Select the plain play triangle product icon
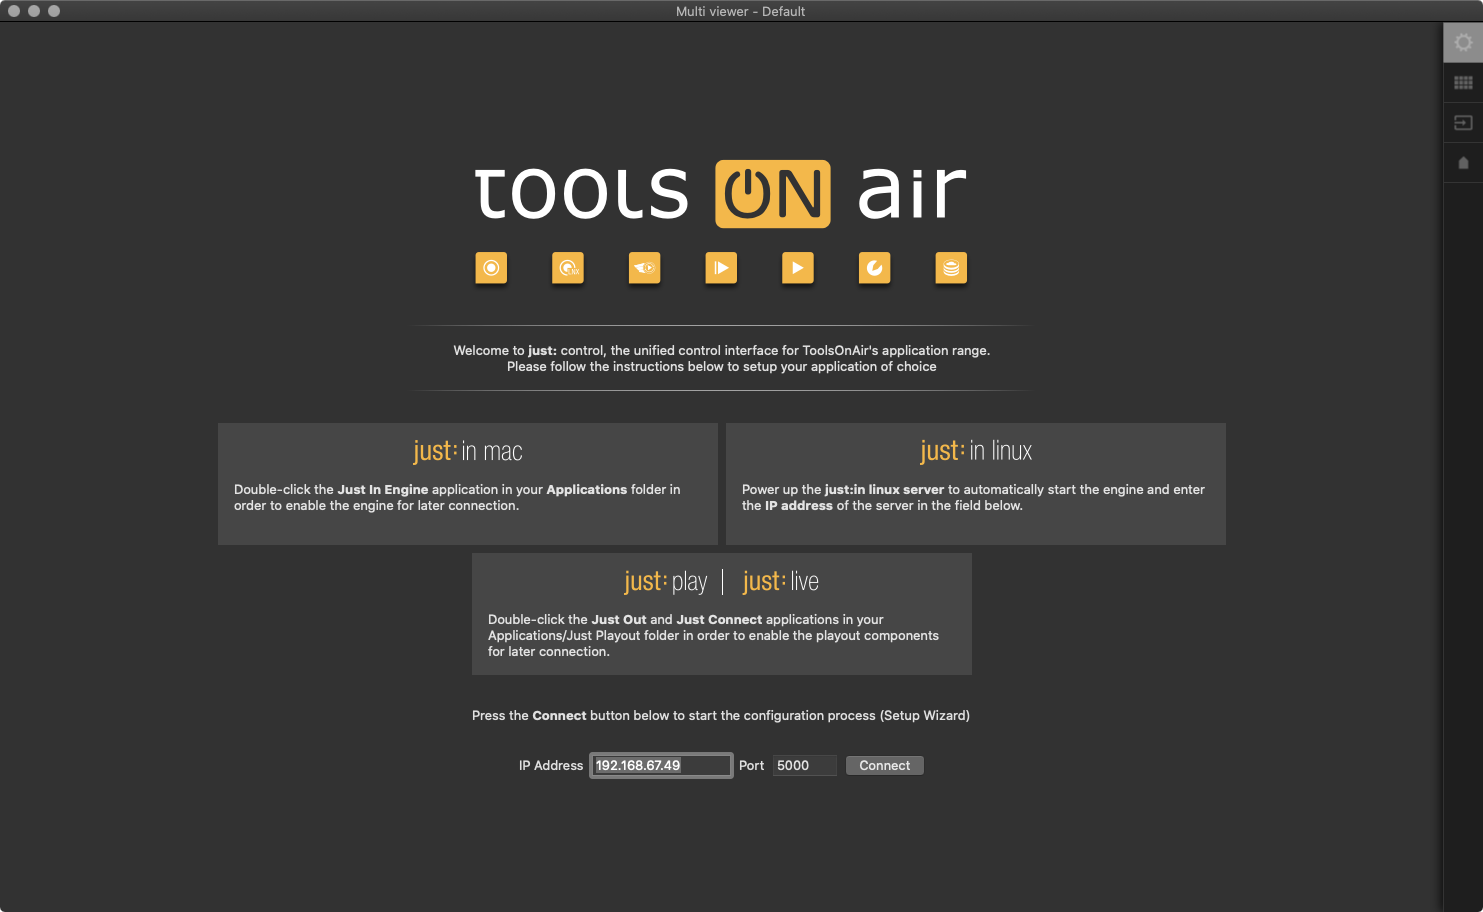The height and width of the screenshot is (912, 1483). coord(798,268)
